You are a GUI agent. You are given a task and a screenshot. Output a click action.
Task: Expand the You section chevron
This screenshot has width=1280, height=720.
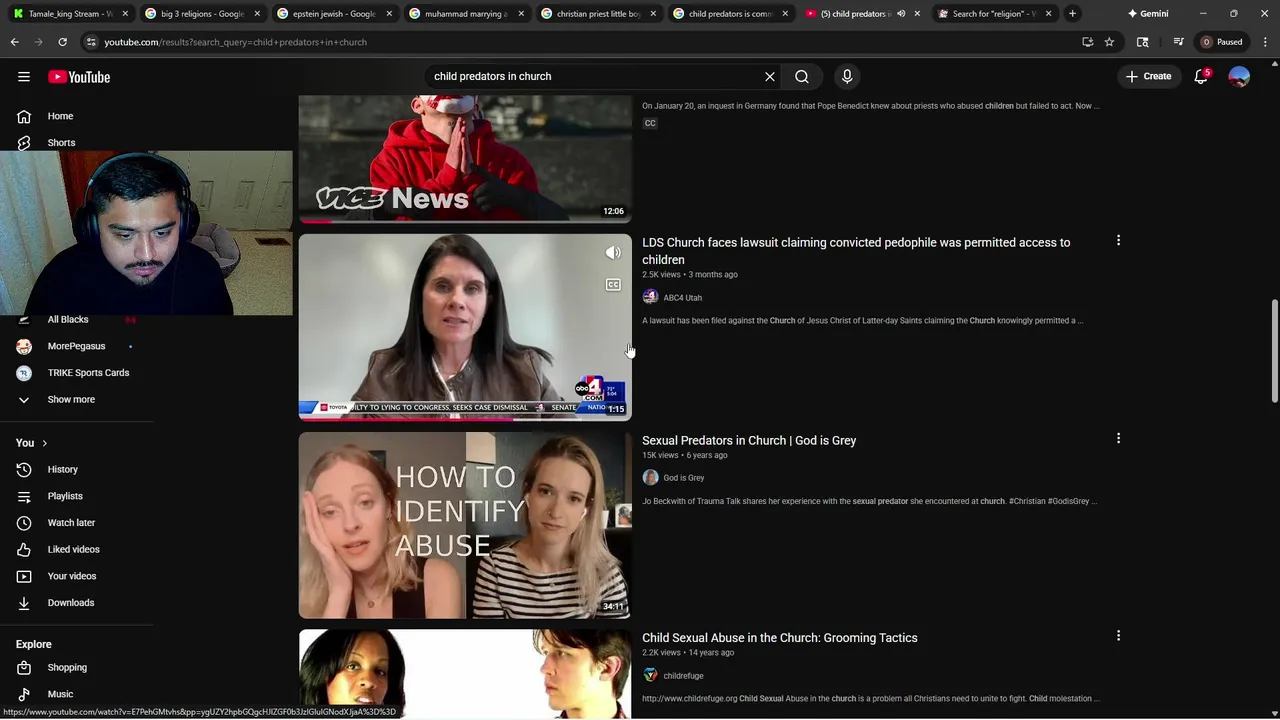coord(44,443)
